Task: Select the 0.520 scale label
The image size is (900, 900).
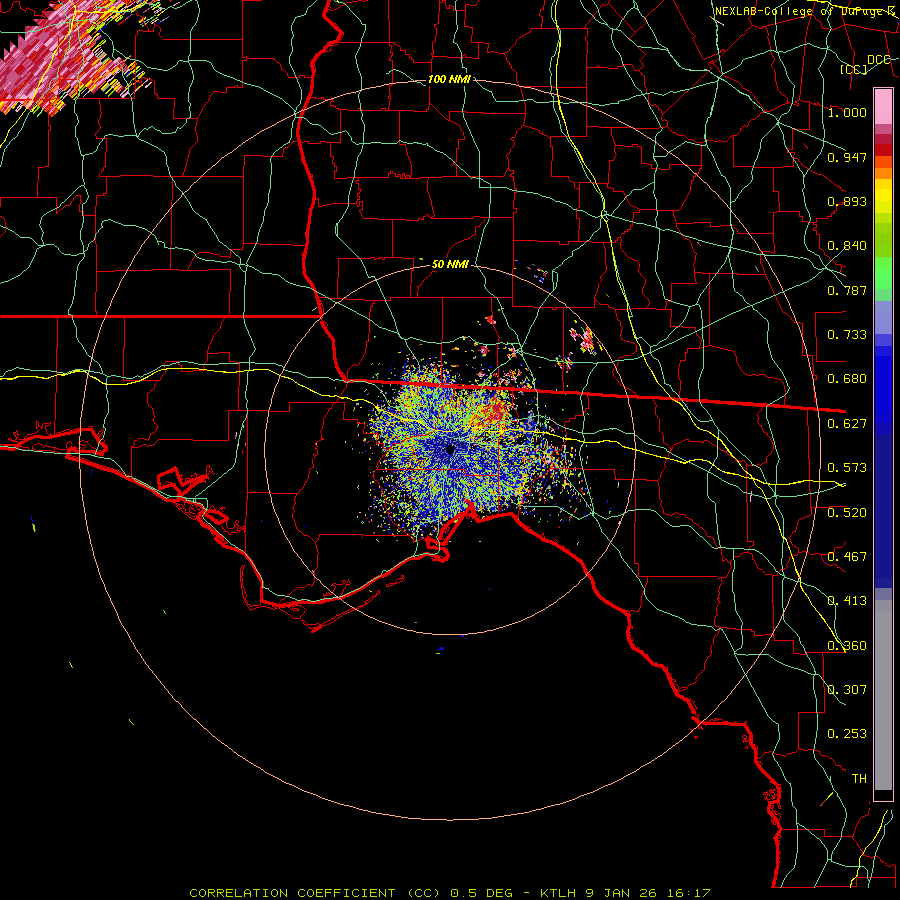Action: tap(847, 513)
